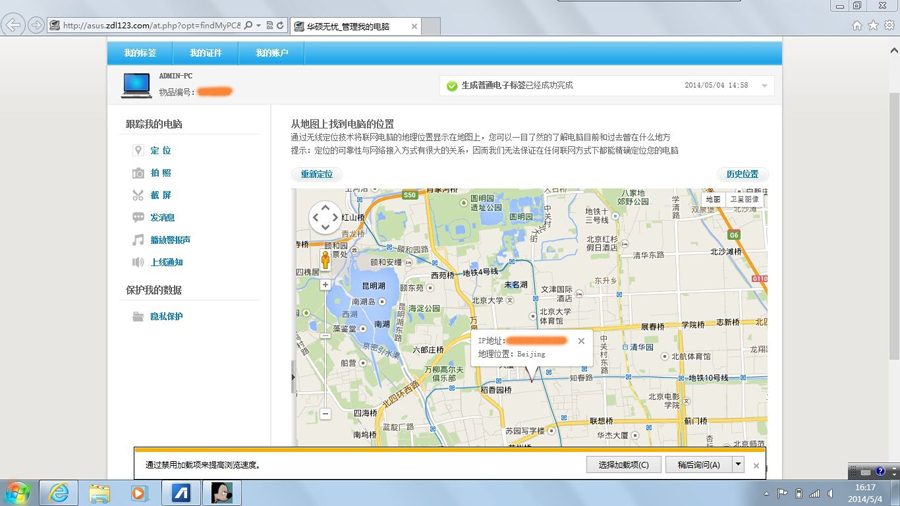Click the camera icon beside 拍照
Viewport: 900px width, 506px height.
pyautogui.click(x=138, y=173)
